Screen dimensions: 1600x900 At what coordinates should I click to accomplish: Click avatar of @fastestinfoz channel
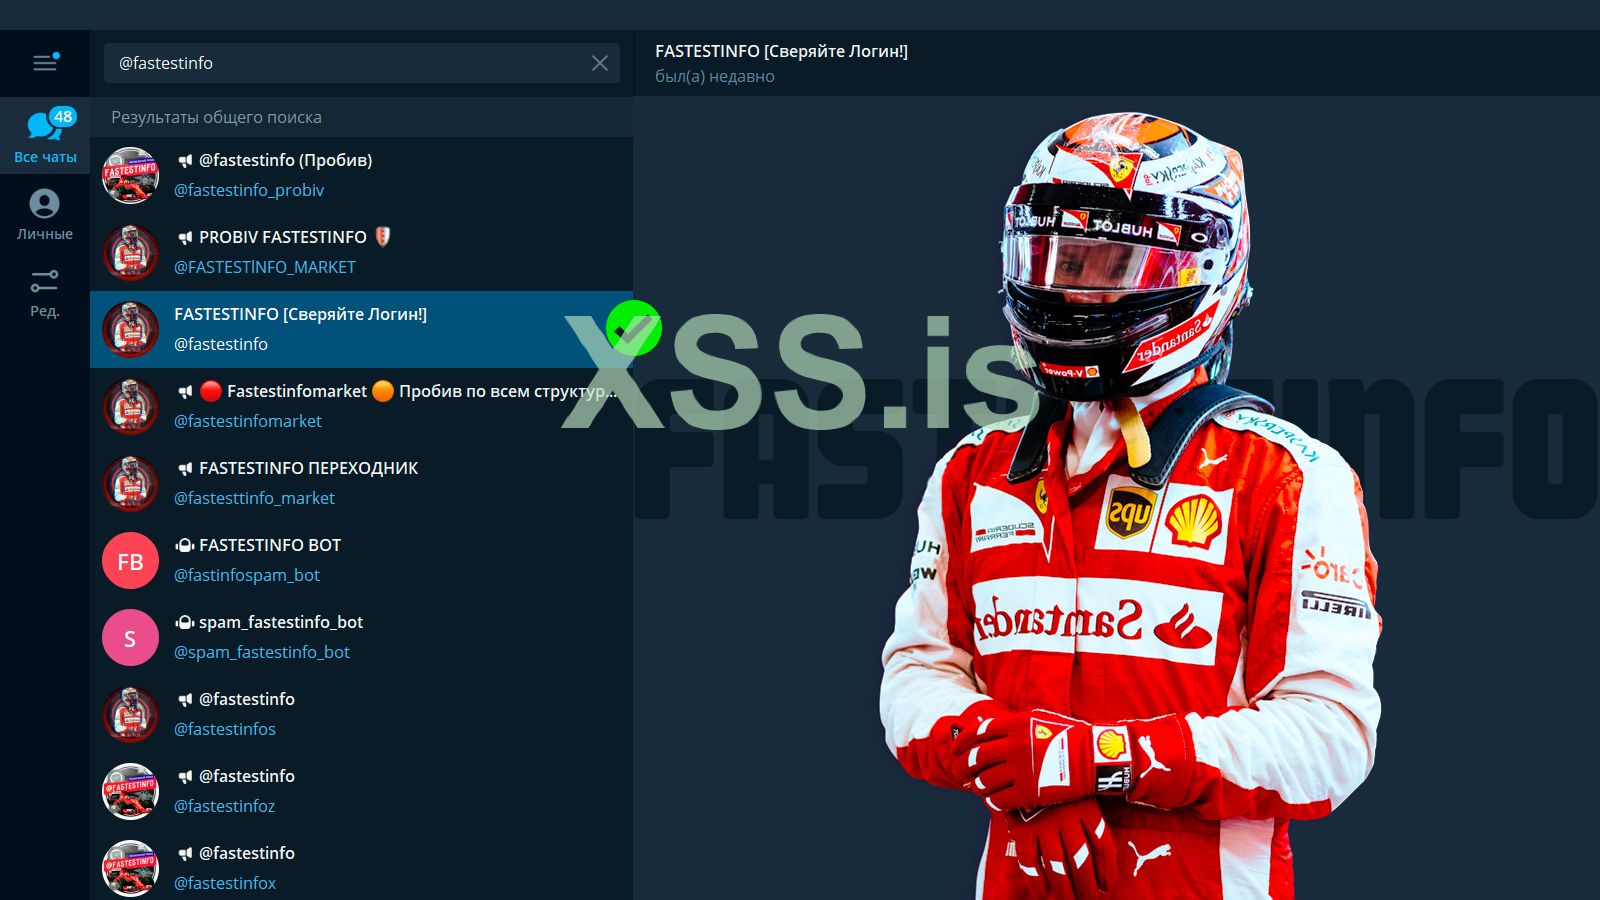(130, 791)
